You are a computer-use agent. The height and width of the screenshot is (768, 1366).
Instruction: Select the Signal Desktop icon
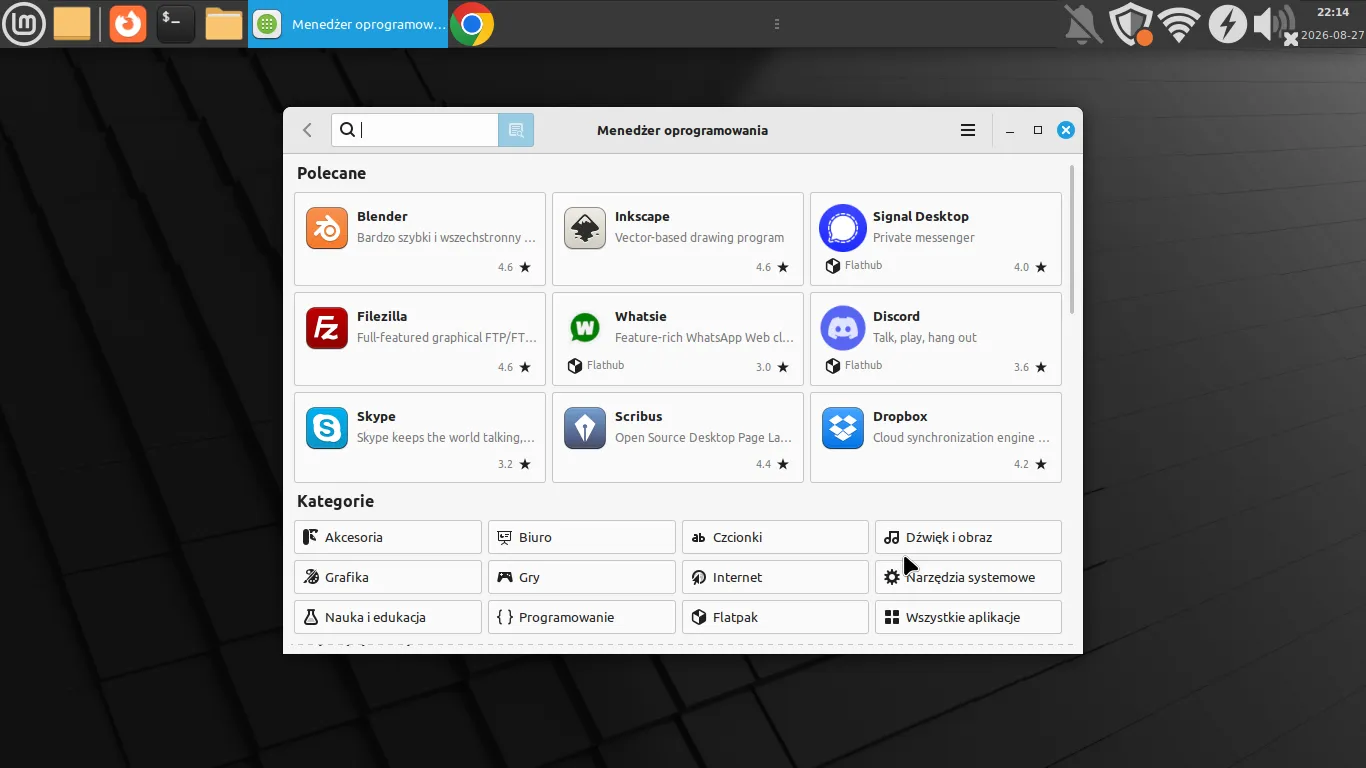[x=843, y=228]
